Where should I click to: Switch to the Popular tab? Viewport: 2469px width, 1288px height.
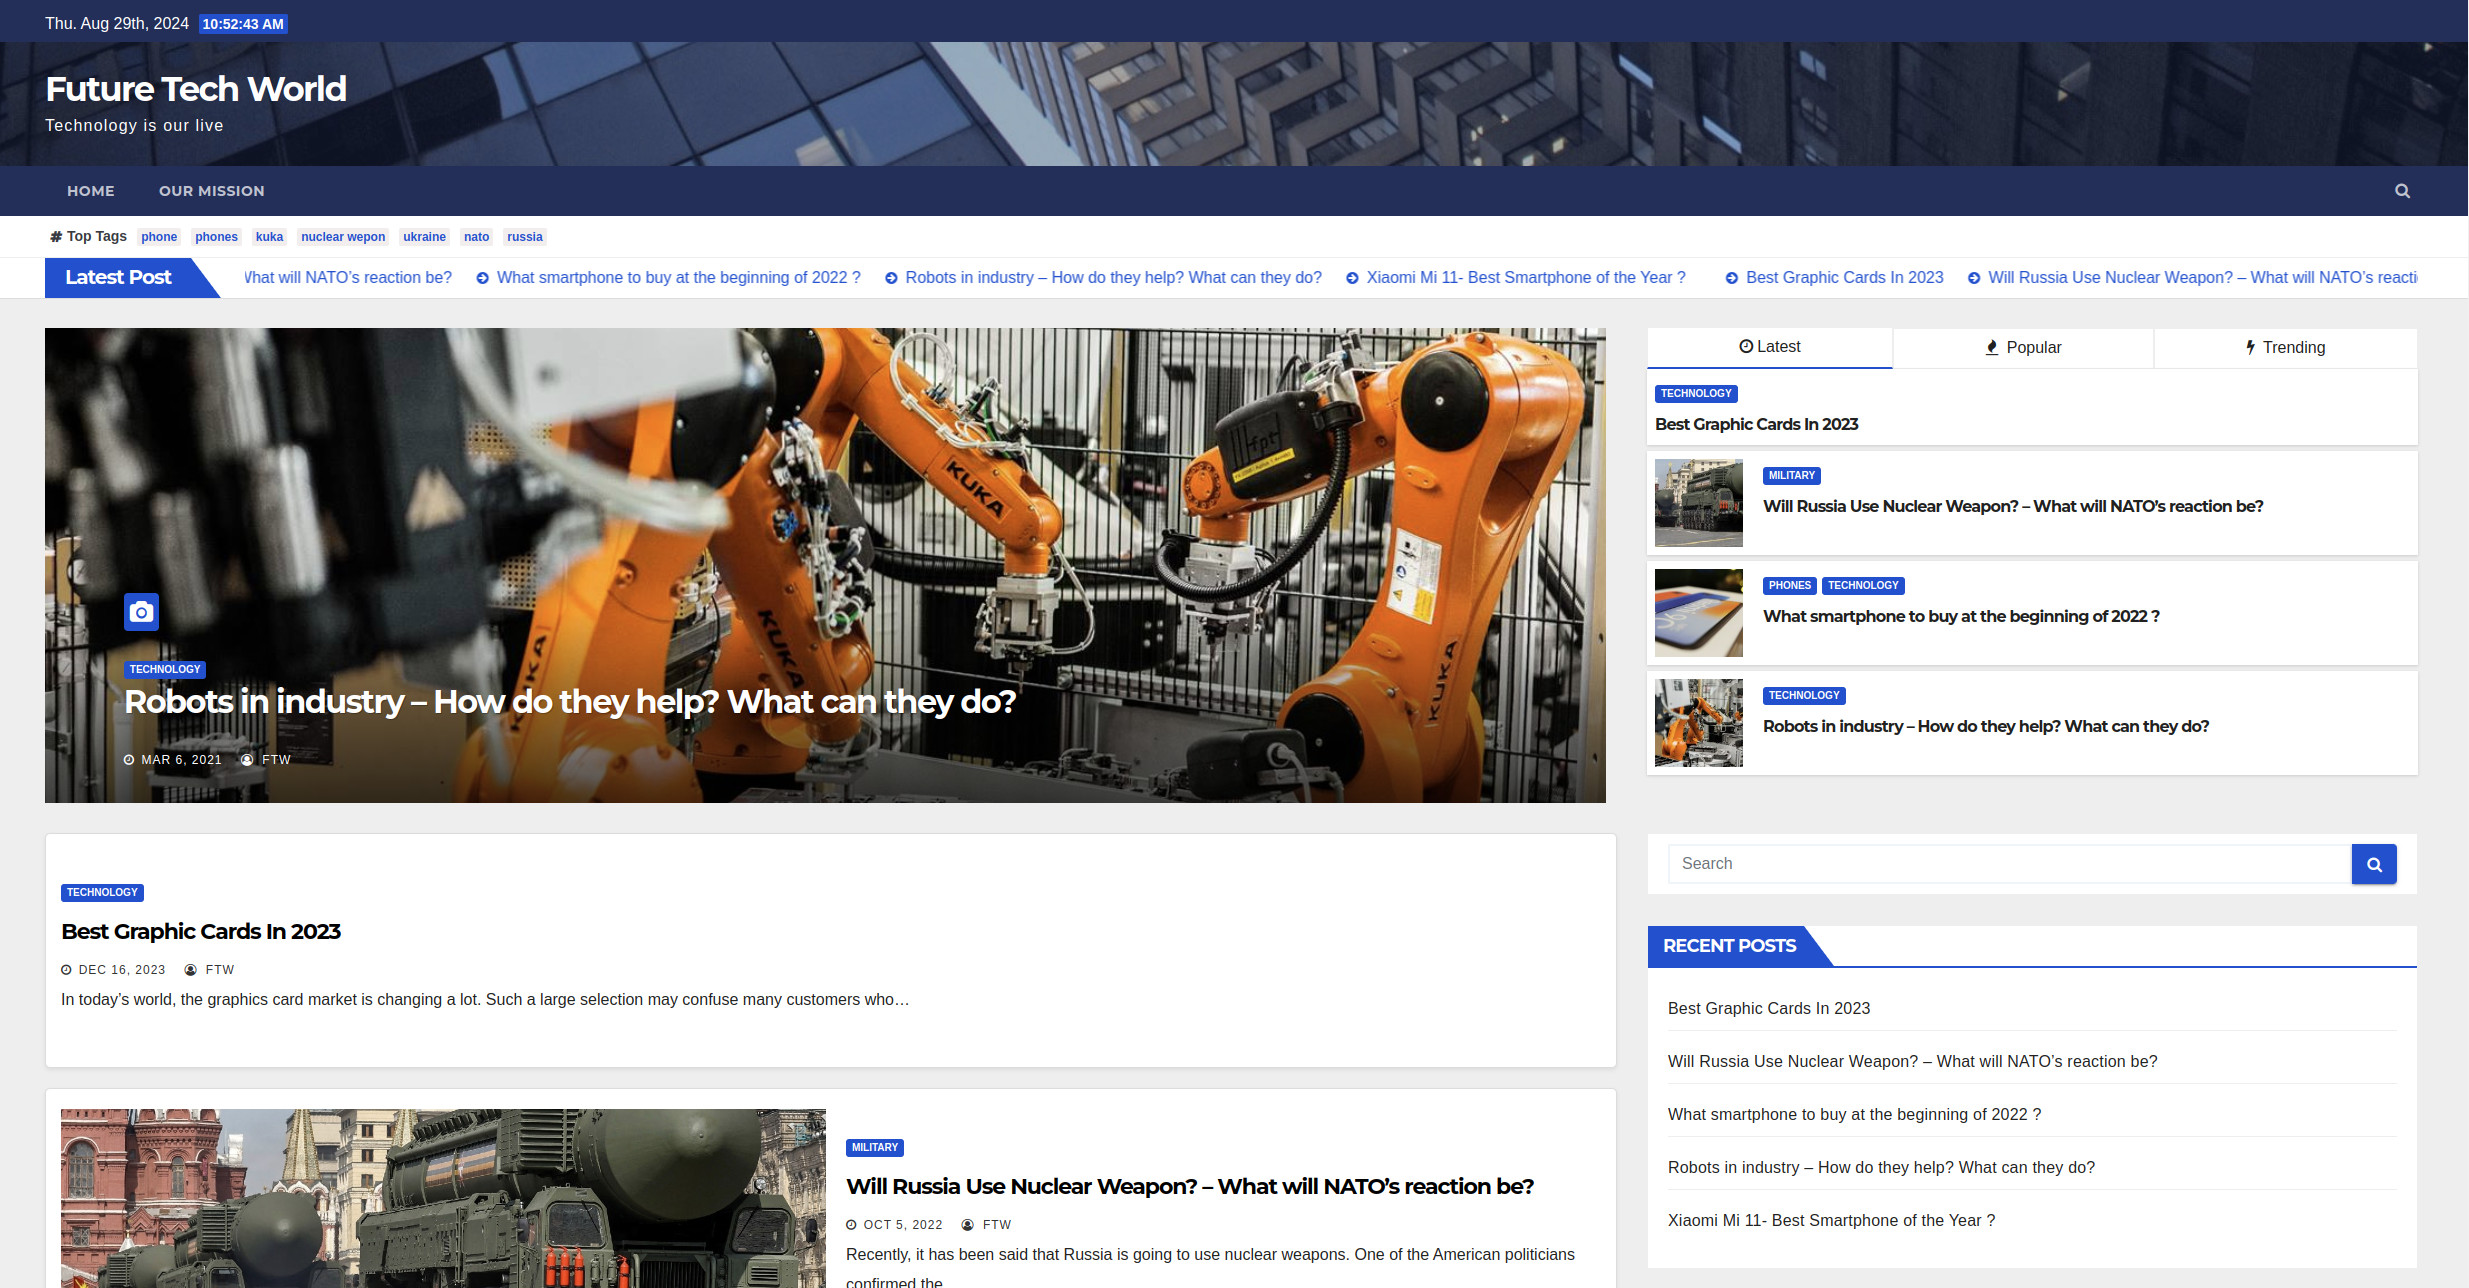point(2022,348)
